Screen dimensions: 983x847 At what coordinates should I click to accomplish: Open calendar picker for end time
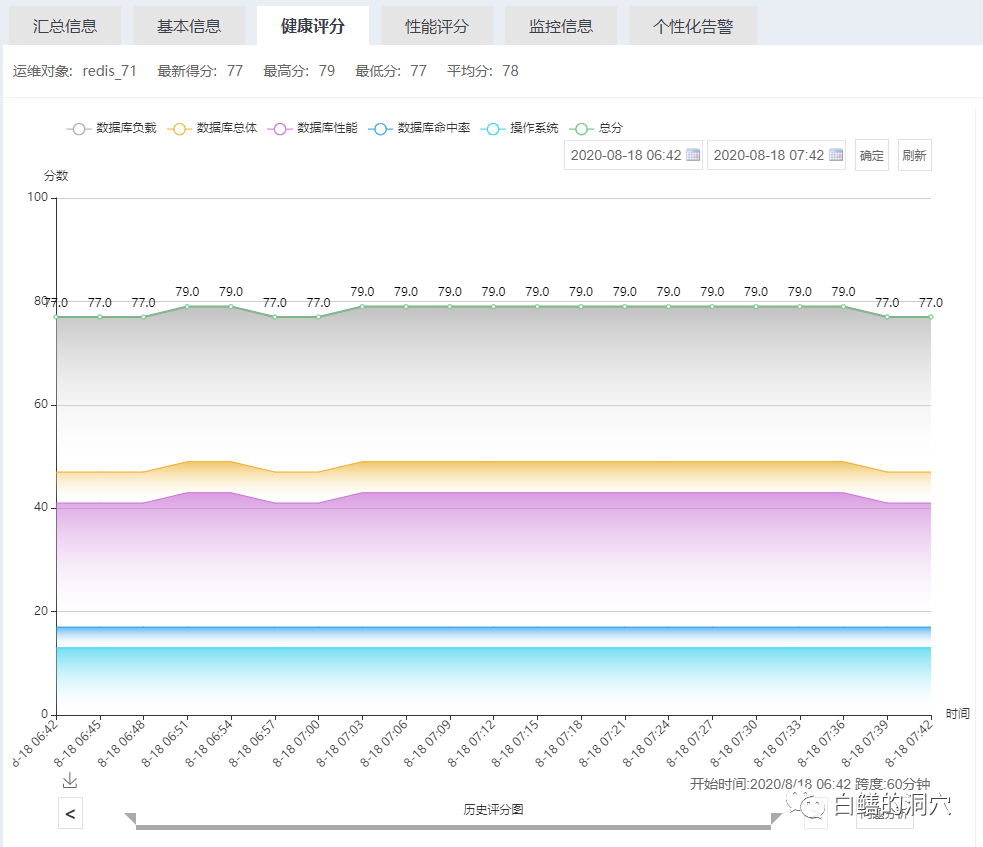pos(836,155)
